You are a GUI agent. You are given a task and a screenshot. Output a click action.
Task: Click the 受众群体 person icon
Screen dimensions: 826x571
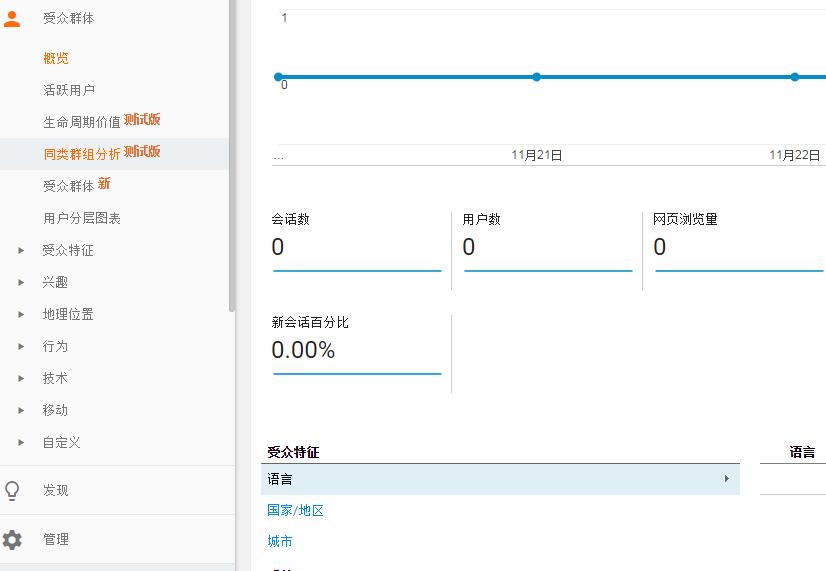point(12,18)
